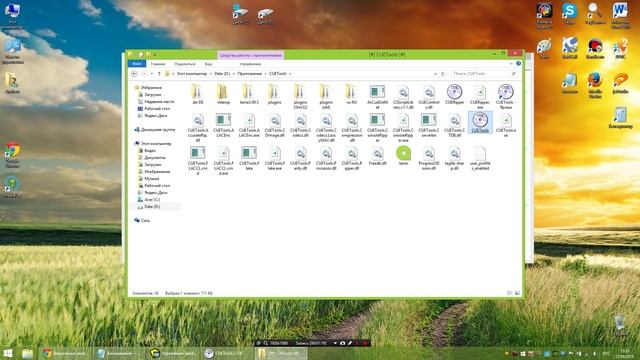Select CUETools.Compression.dll file
This screenshot has height=360, width=640.
click(351, 127)
